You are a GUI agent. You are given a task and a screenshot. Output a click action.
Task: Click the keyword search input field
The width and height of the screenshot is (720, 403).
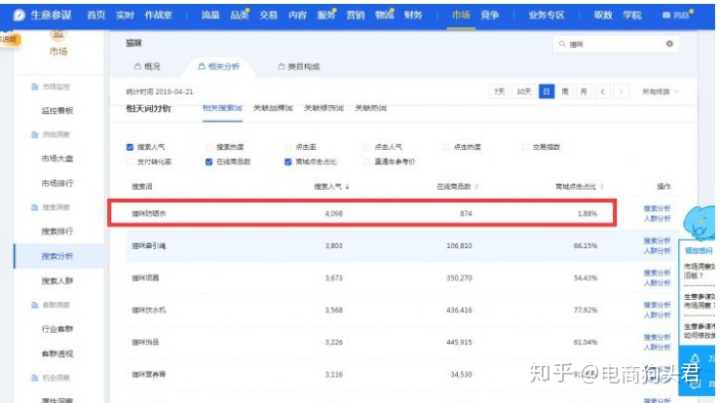click(610, 45)
